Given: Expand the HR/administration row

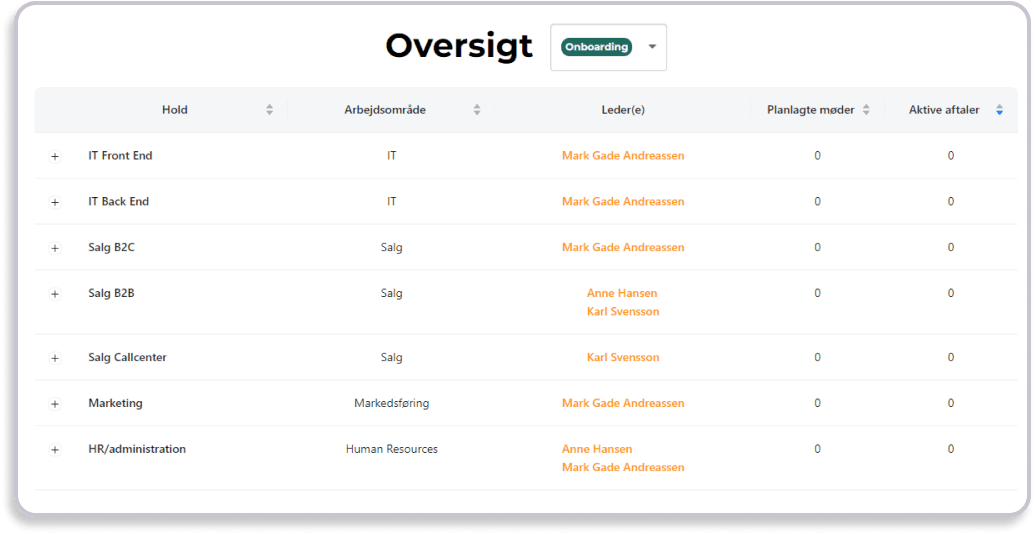Looking at the screenshot, I should pyautogui.click(x=55, y=450).
